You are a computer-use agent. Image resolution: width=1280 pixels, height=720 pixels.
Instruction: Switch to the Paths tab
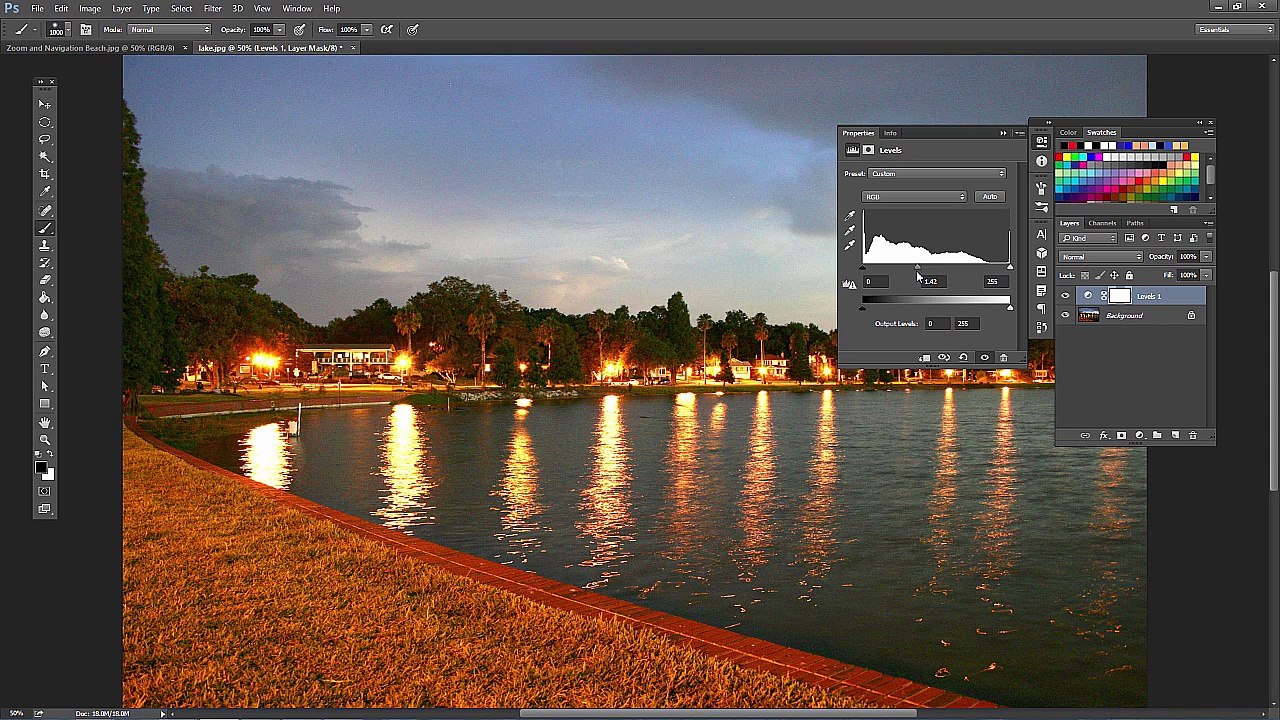tap(1134, 223)
